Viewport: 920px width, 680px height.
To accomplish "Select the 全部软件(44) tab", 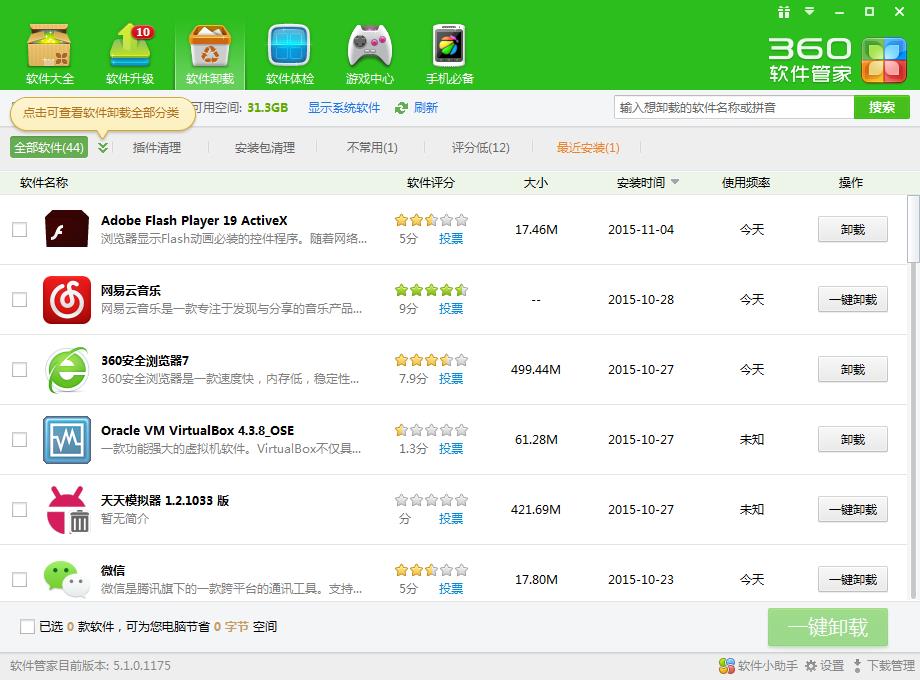I will pos(49,147).
